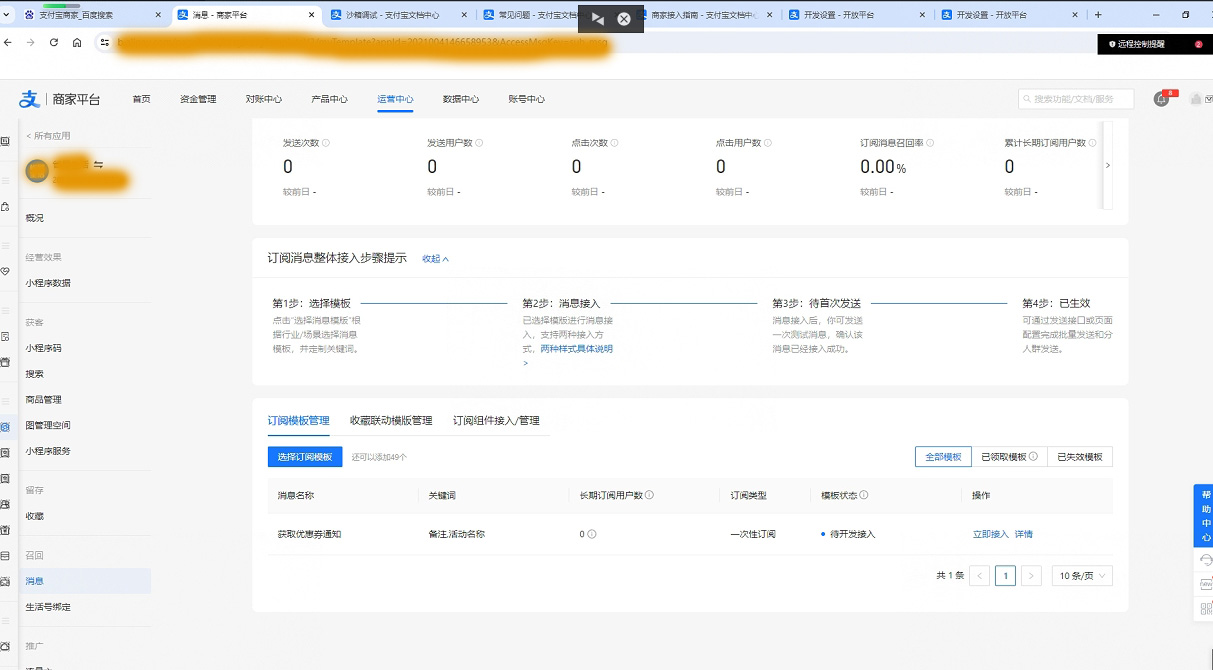Go back via 所有应用 link

coord(48,136)
